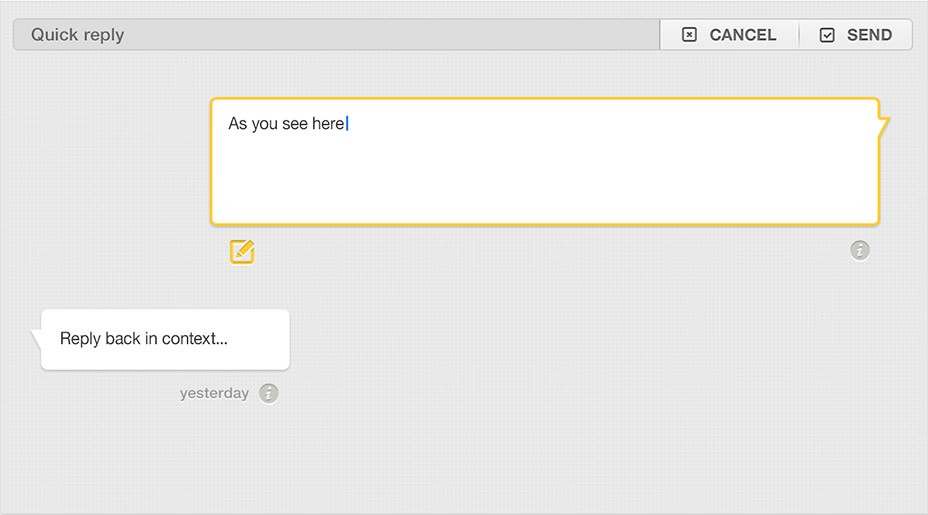Select the Quick reply title bar

[336, 35]
